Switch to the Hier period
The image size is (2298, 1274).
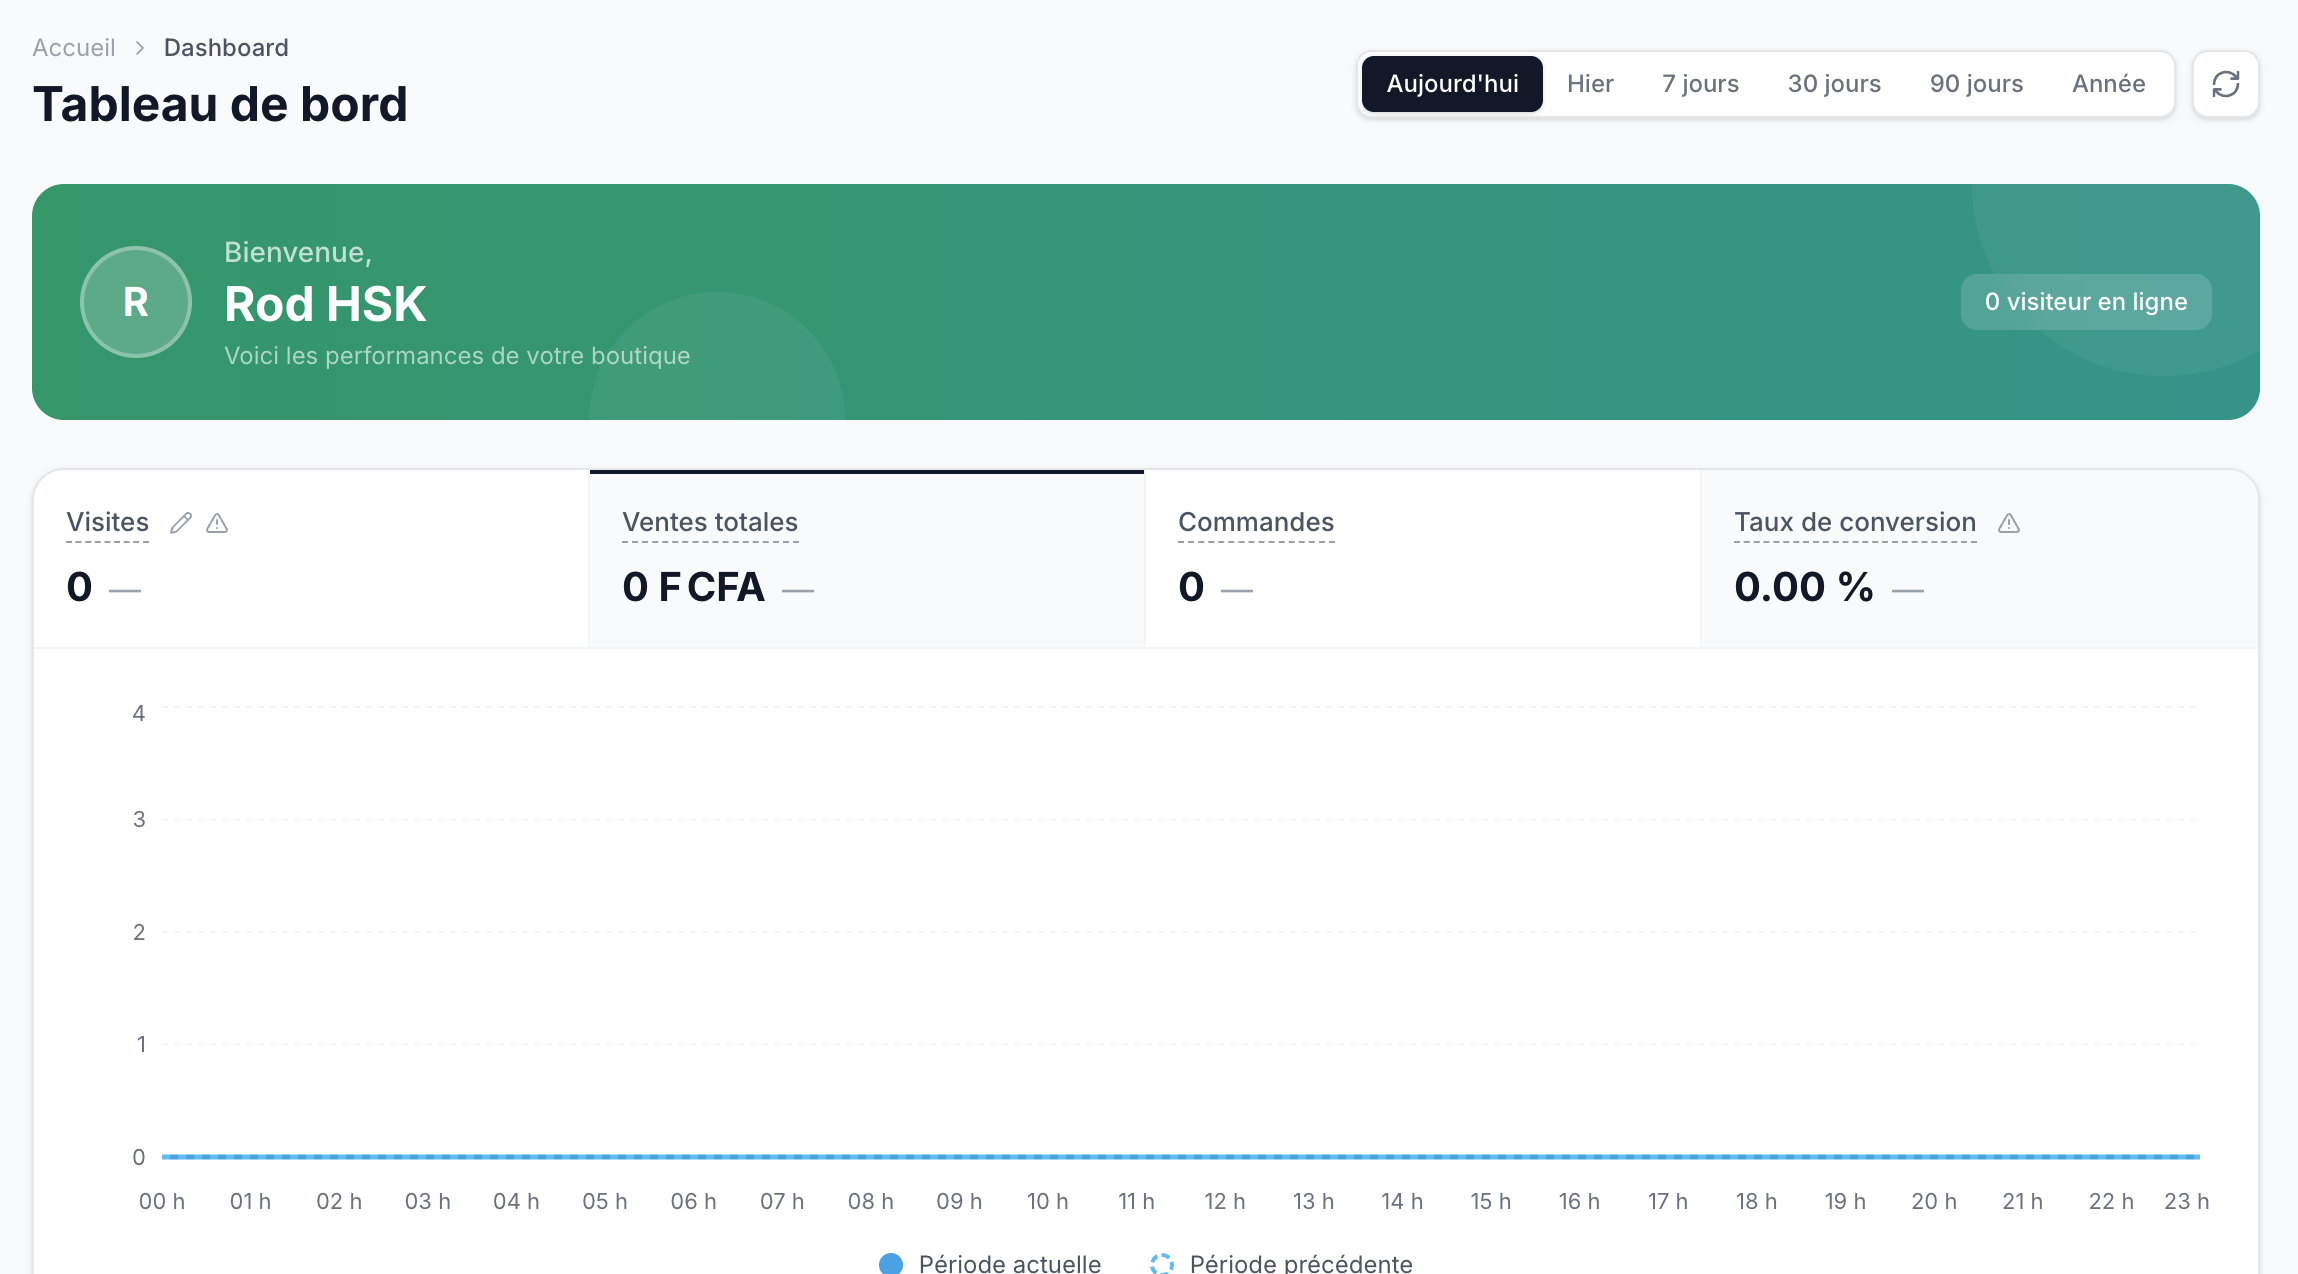coord(1590,84)
